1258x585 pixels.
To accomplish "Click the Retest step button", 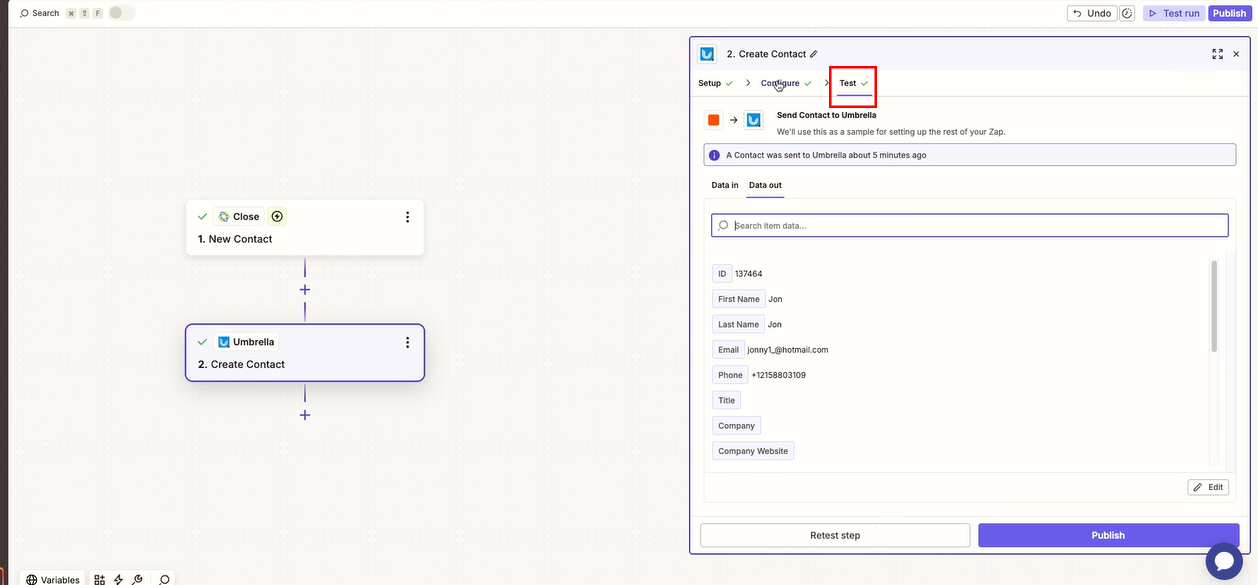I will 835,535.
